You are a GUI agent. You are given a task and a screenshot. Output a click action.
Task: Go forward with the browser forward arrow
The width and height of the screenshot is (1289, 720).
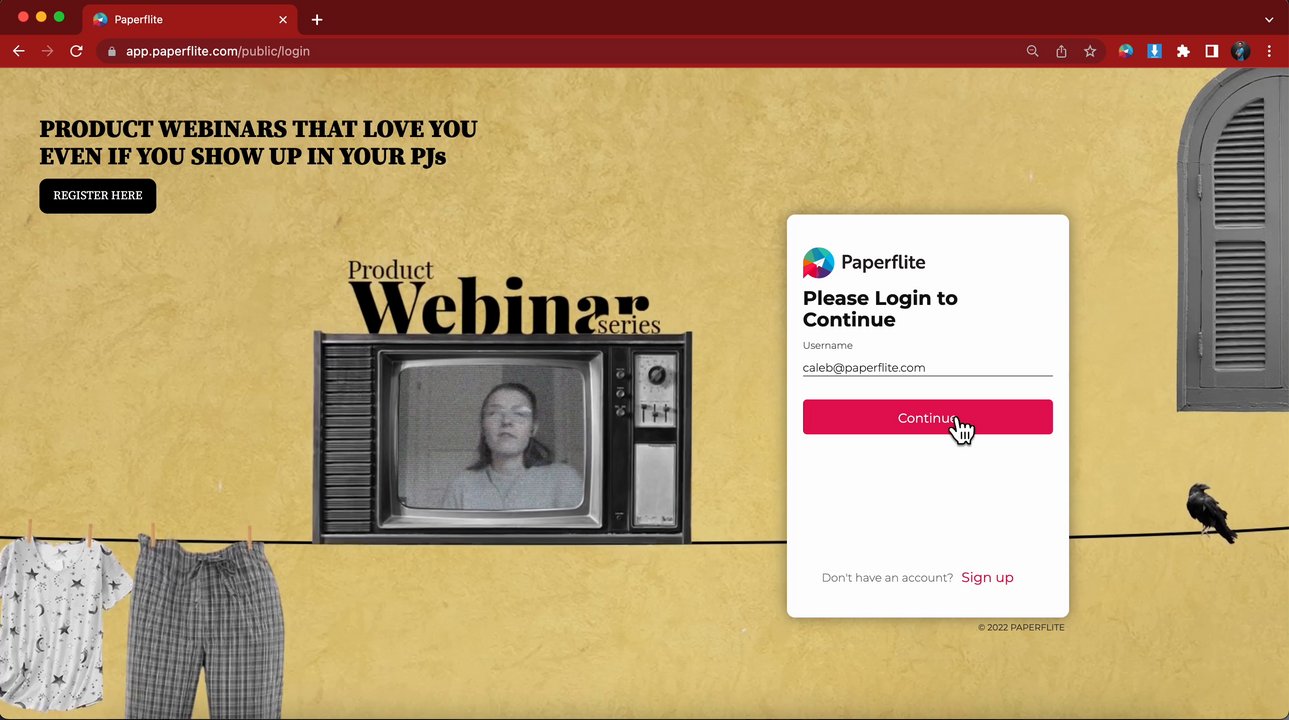pyautogui.click(x=47, y=51)
